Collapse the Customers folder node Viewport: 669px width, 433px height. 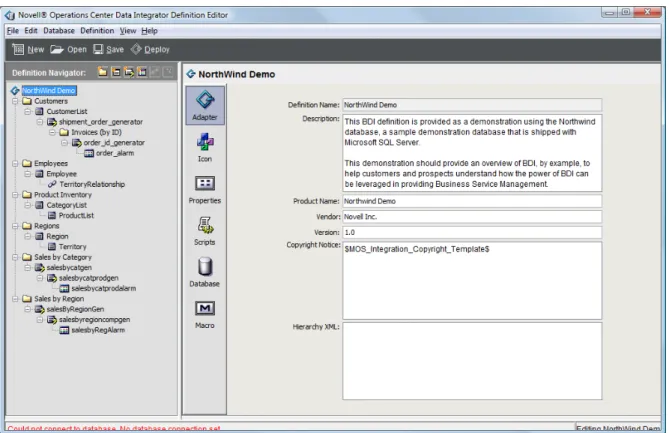click(15, 101)
